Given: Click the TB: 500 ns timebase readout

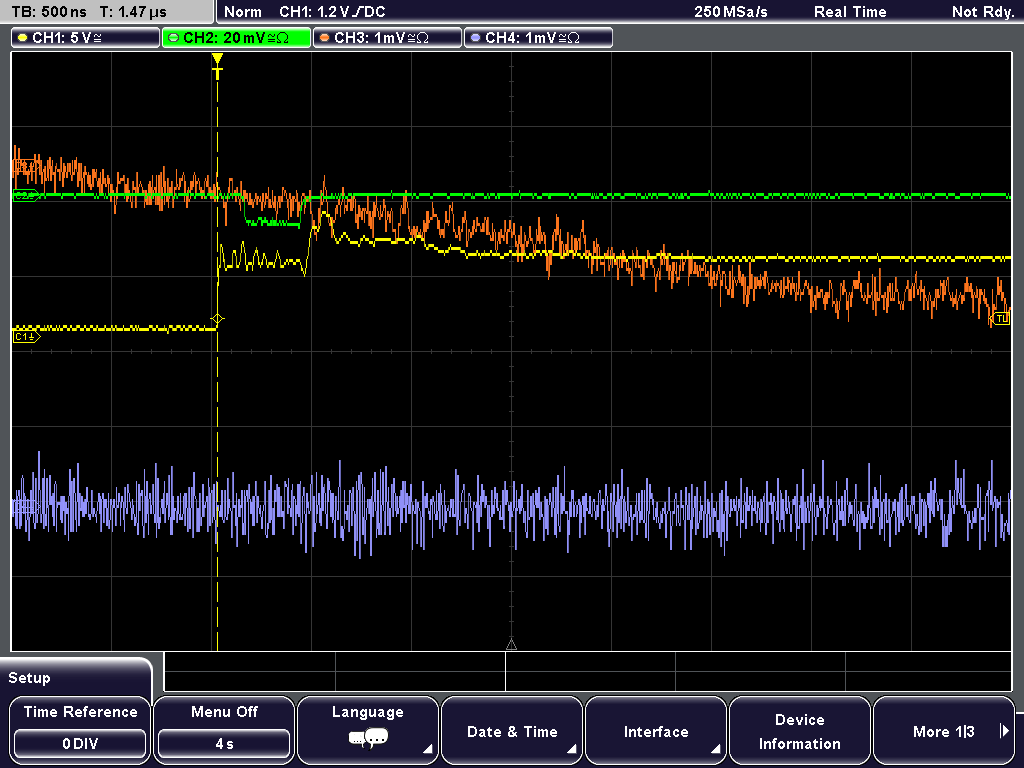Looking at the screenshot, I should [x=50, y=12].
